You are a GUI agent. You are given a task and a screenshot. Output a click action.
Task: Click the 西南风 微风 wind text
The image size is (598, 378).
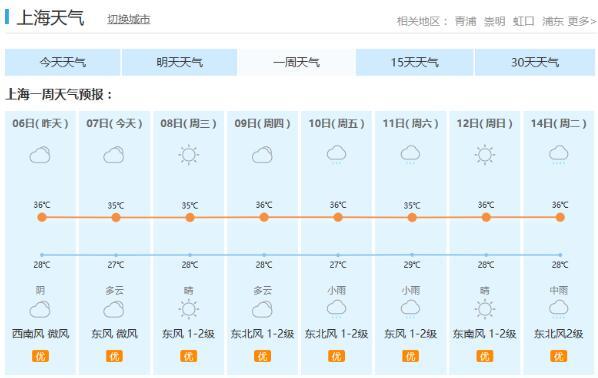[x=40, y=334]
